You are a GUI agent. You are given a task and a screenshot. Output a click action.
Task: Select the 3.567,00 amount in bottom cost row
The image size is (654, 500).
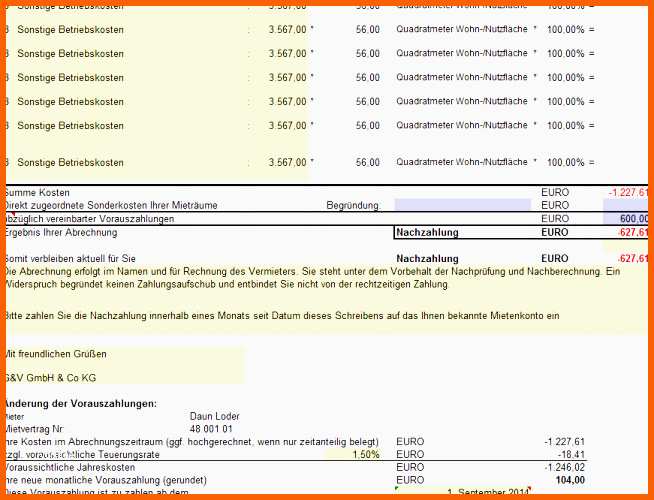coord(287,162)
